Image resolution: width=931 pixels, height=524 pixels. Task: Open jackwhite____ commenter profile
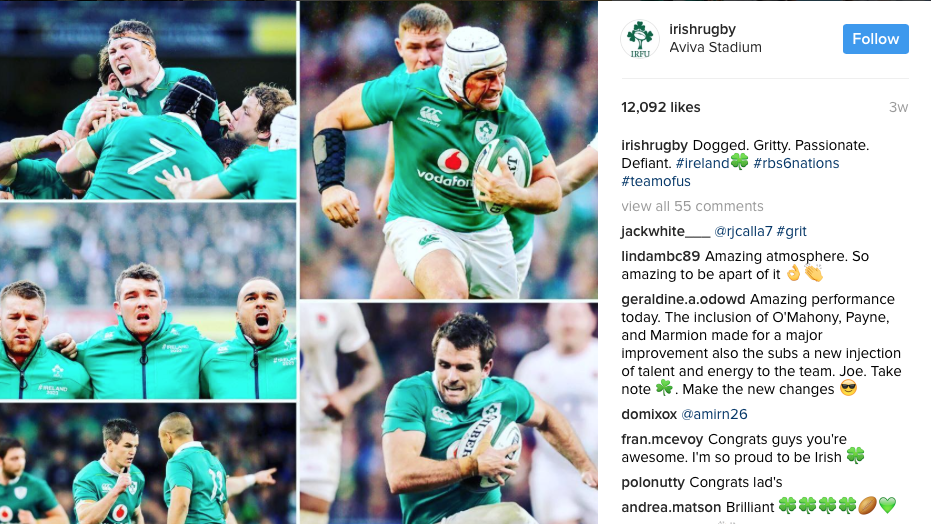tap(666, 231)
